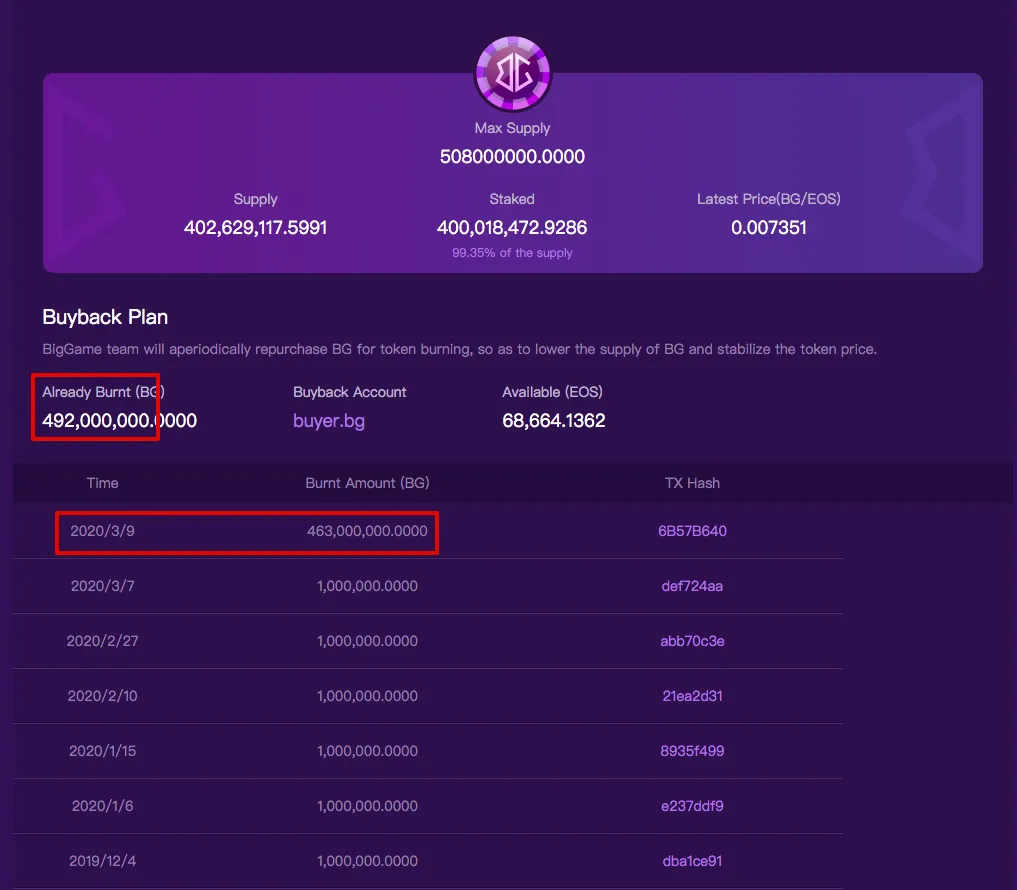Viewport: 1017px width, 890px height.
Task: Click the 2020/1/6 date cell
Action: [x=102, y=806]
